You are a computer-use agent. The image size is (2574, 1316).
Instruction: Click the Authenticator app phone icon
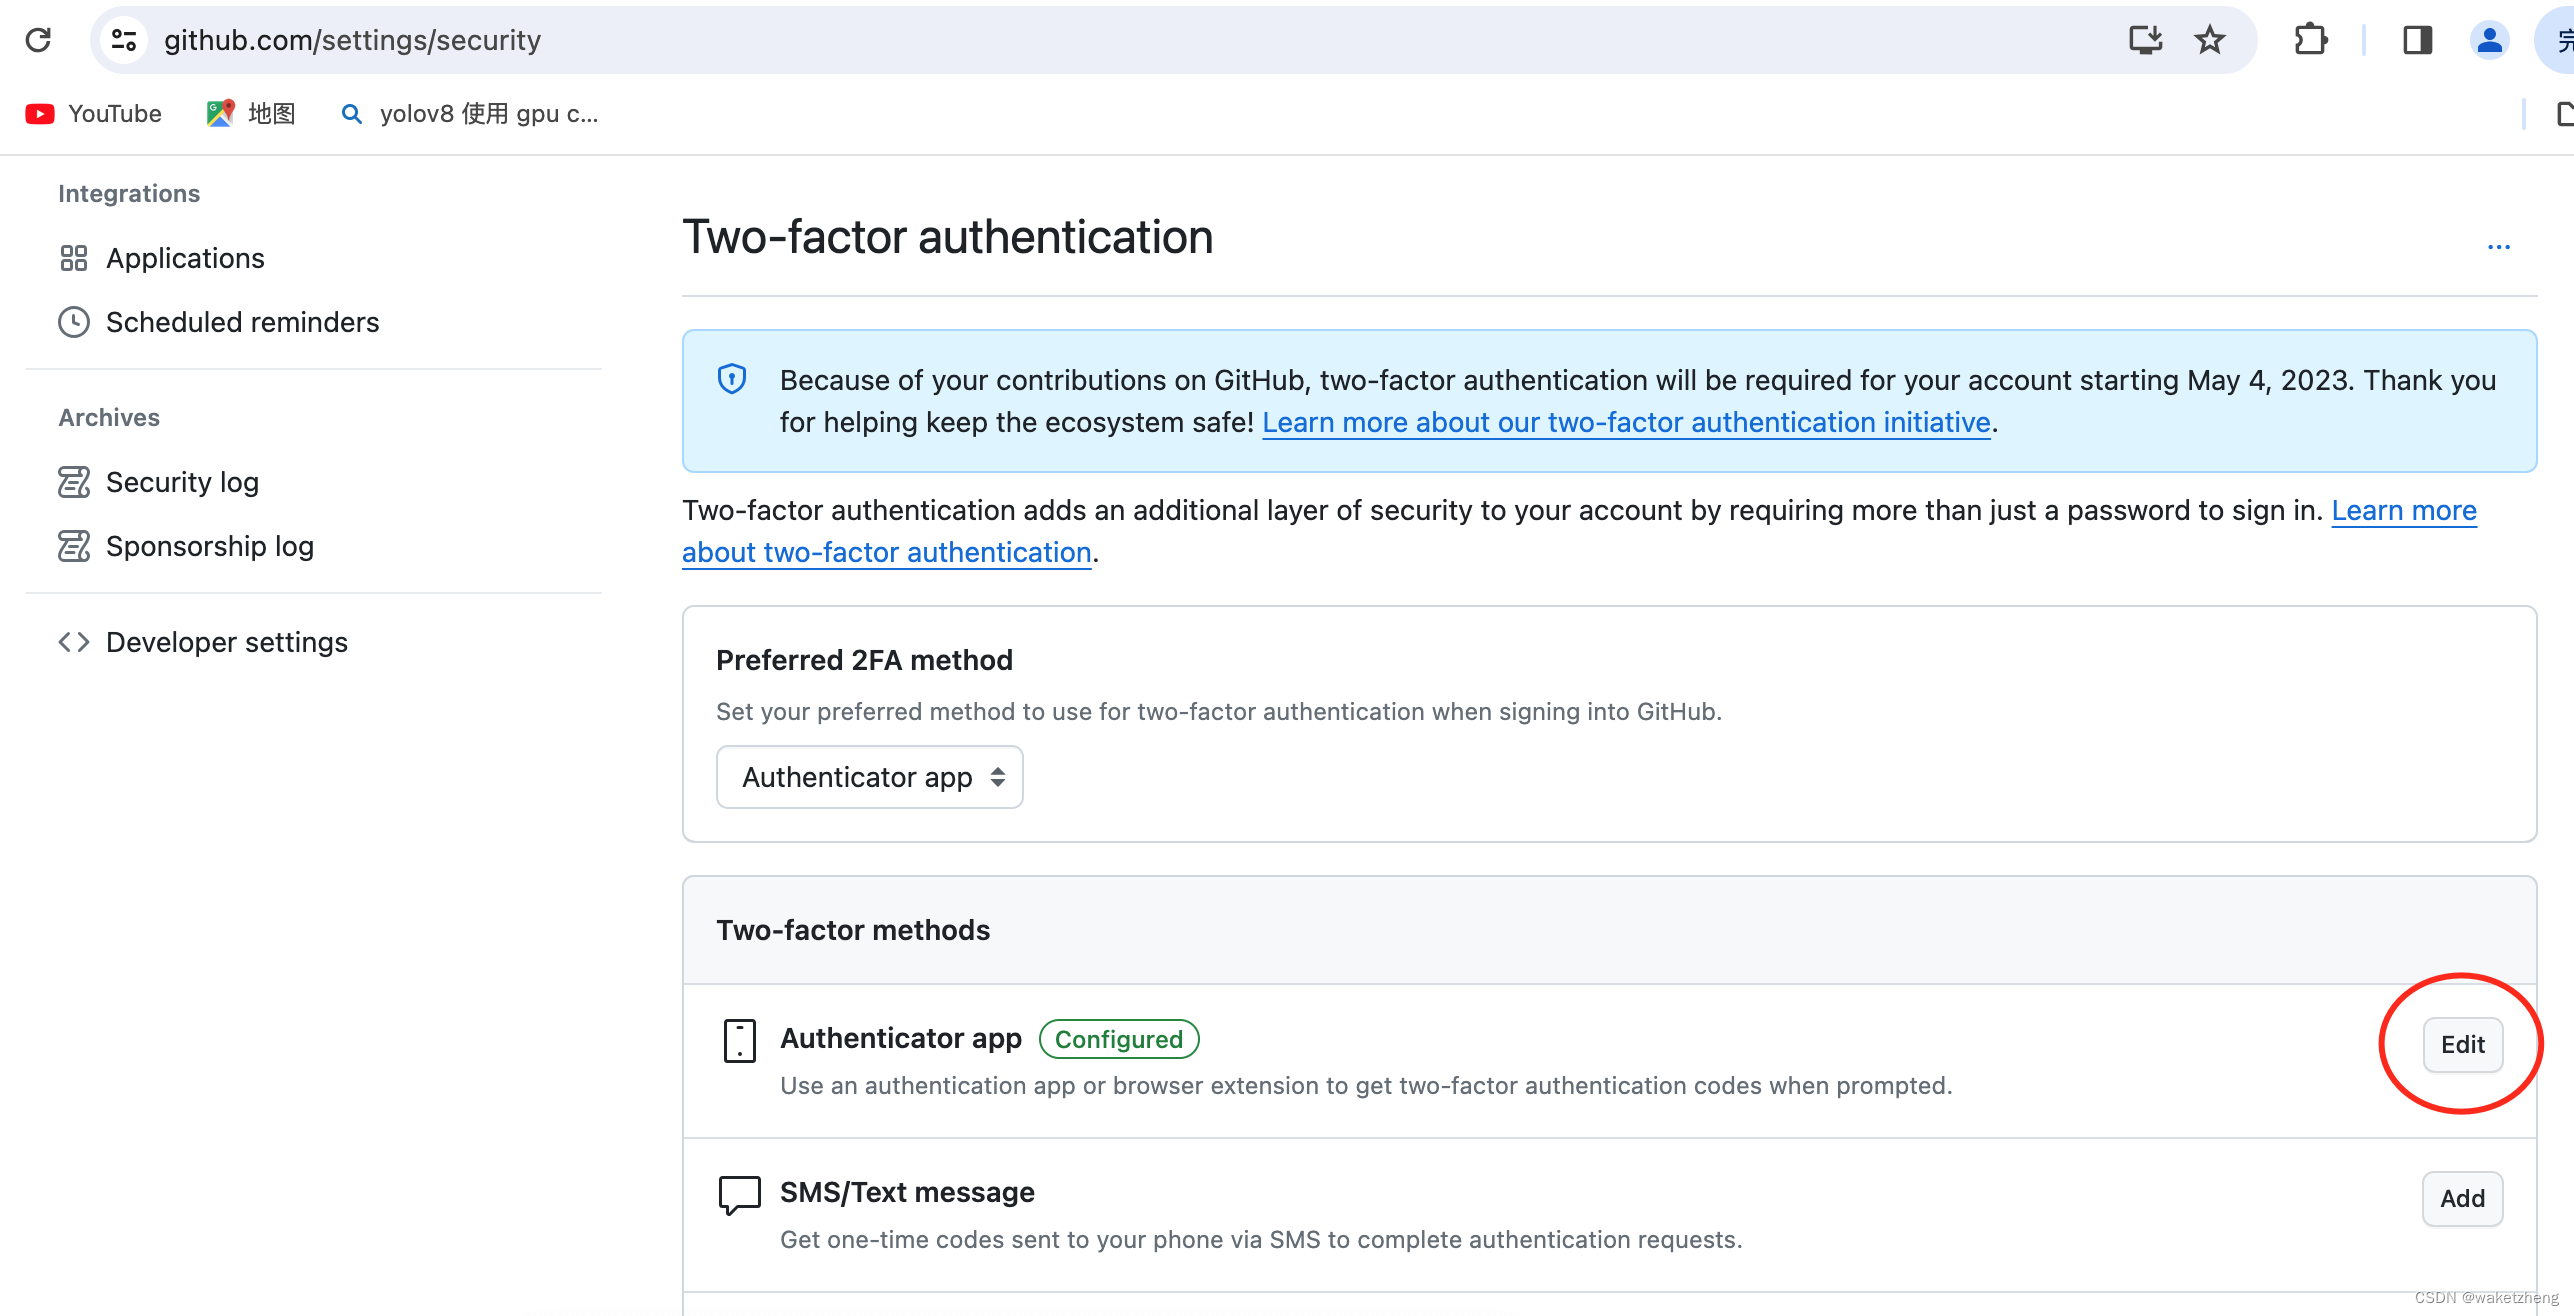(x=739, y=1041)
